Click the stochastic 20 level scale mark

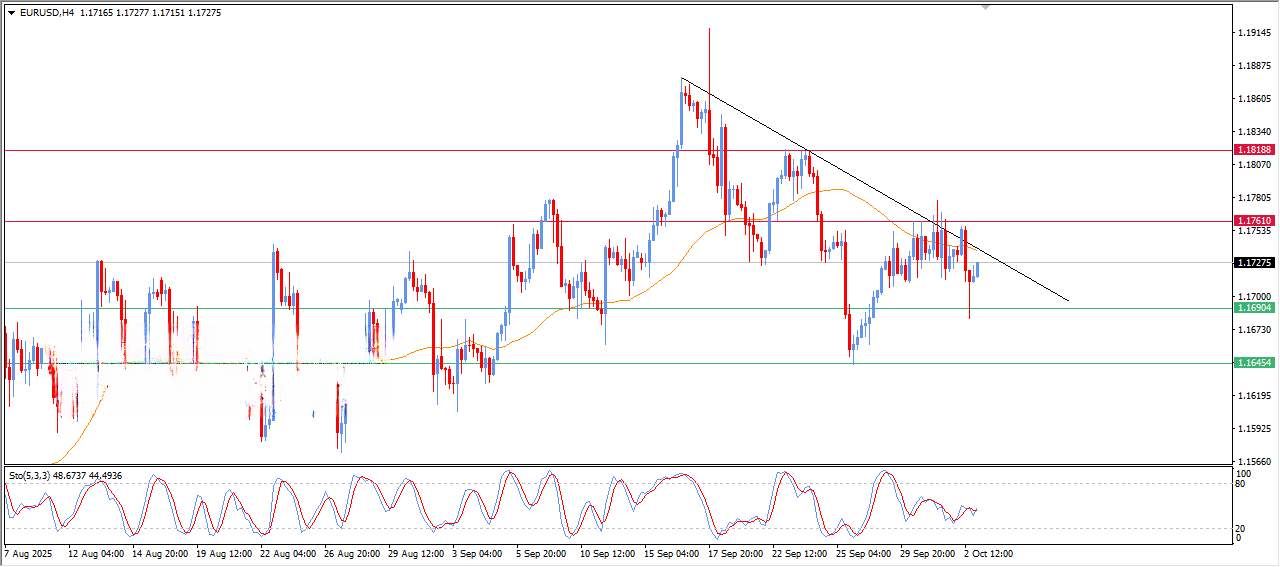(1242, 528)
